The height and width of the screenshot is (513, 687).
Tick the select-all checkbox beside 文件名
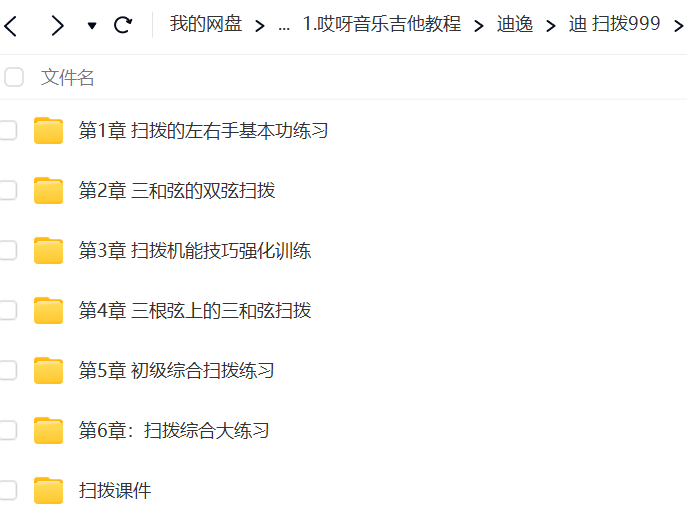pyautogui.click(x=14, y=77)
